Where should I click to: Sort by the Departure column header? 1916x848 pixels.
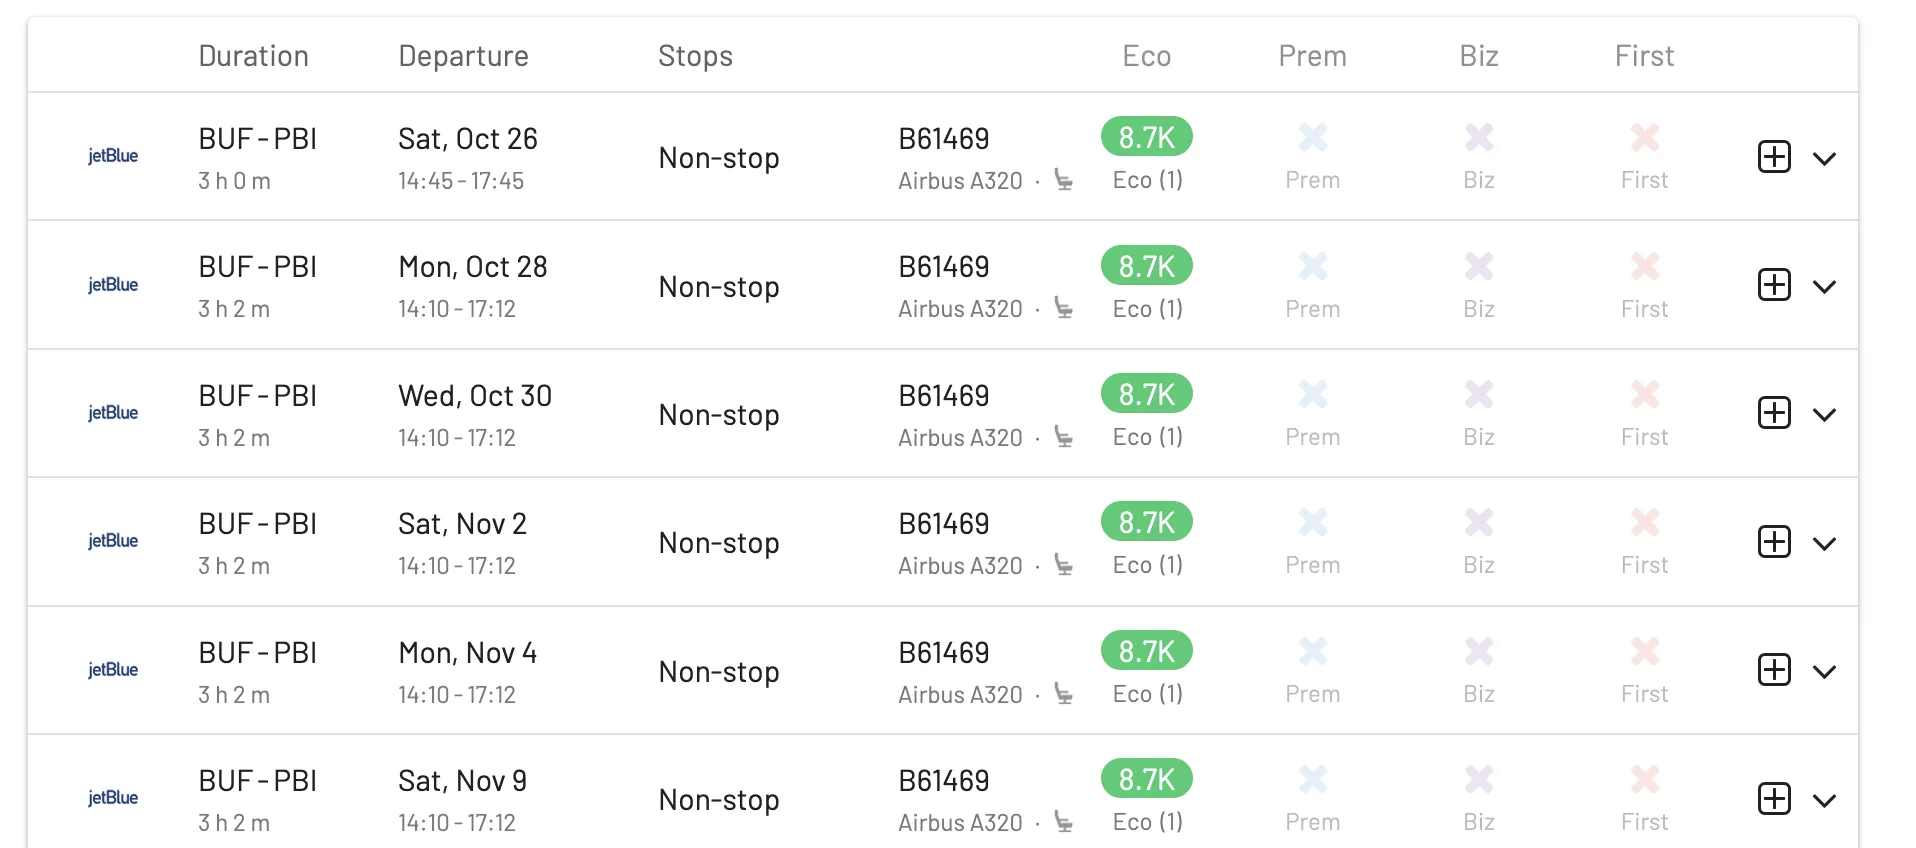pos(463,57)
